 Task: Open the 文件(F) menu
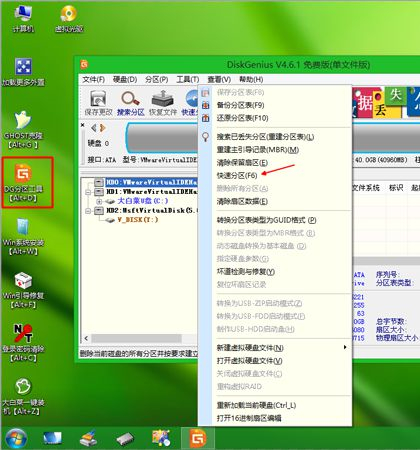point(94,80)
